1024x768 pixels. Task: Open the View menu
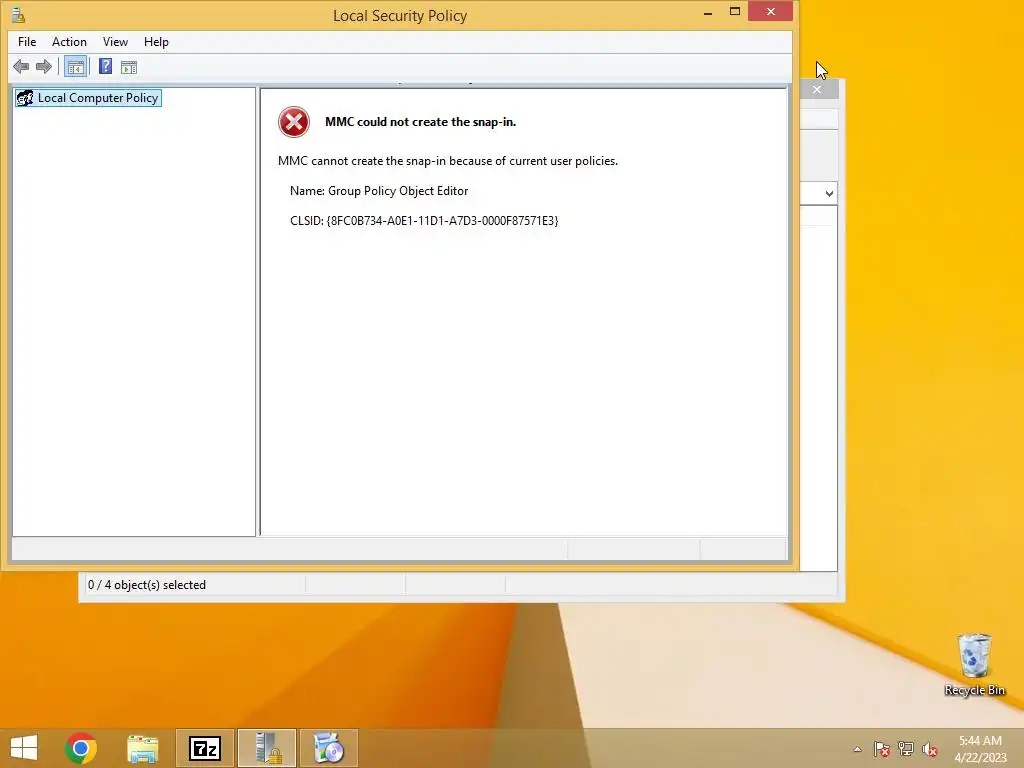coord(115,42)
